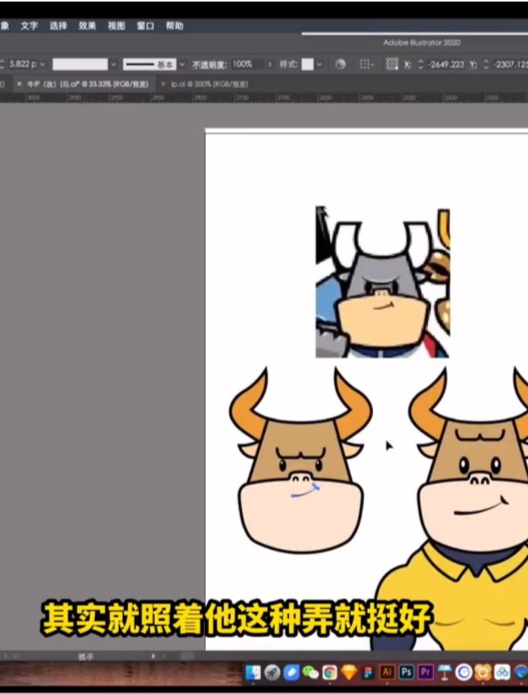Viewport: 528px width, 698px height.
Task: Open the 效果 menu
Action: coord(87,26)
